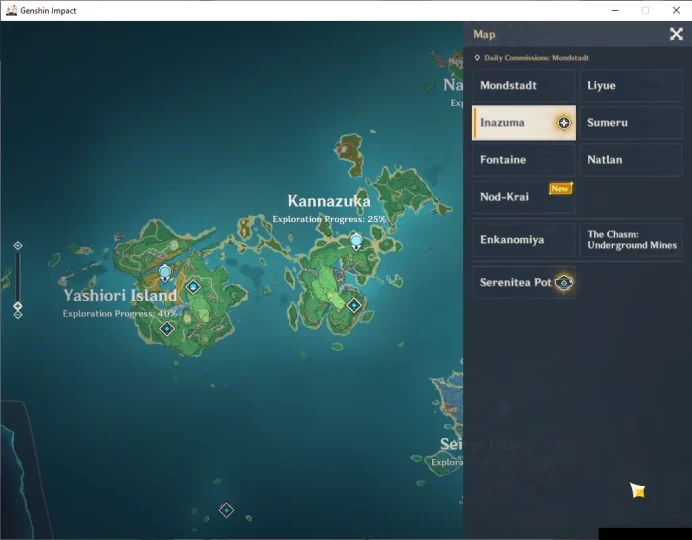This screenshot has height=540, width=692.
Task: Click the highlighted Inazuma region button
Action: click(x=524, y=123)
